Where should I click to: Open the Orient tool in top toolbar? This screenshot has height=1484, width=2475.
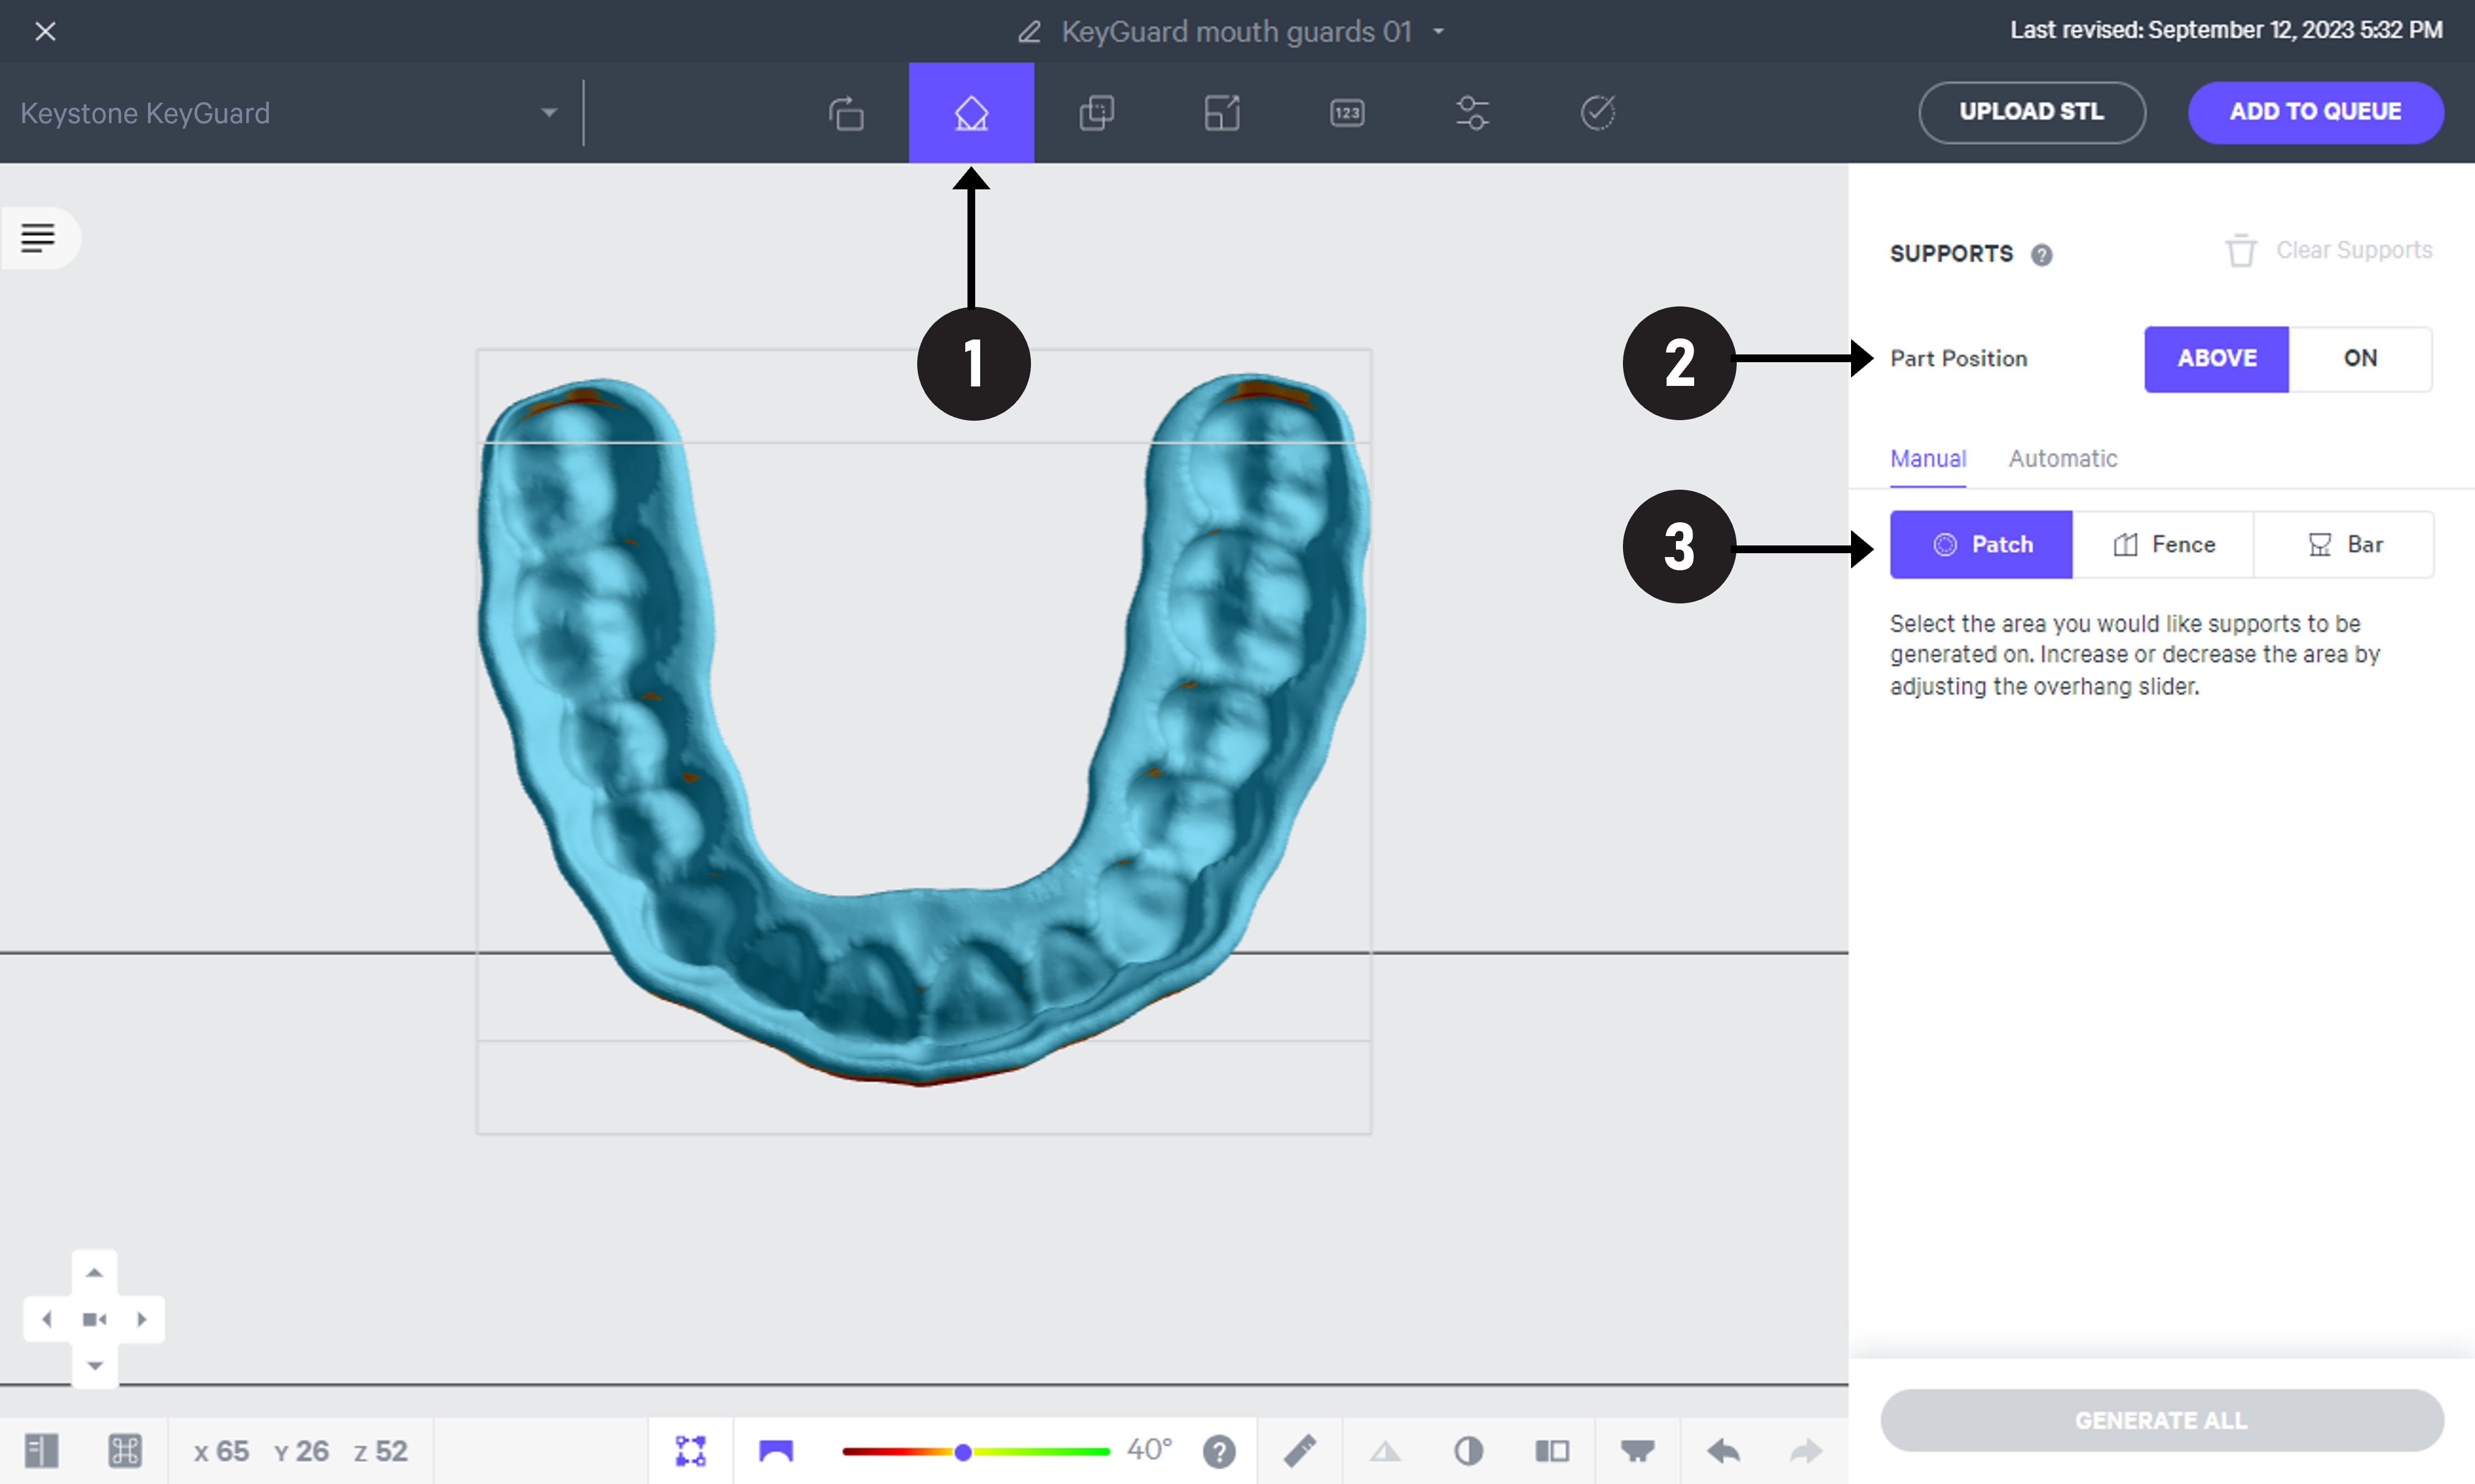coord(846,113)
